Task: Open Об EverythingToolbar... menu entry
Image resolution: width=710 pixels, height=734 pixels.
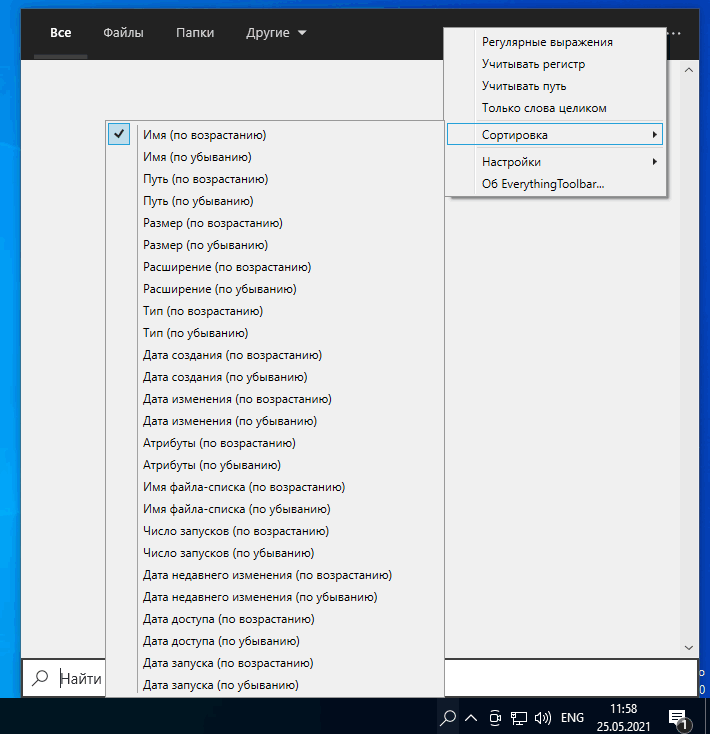Action: click(555, 184)
